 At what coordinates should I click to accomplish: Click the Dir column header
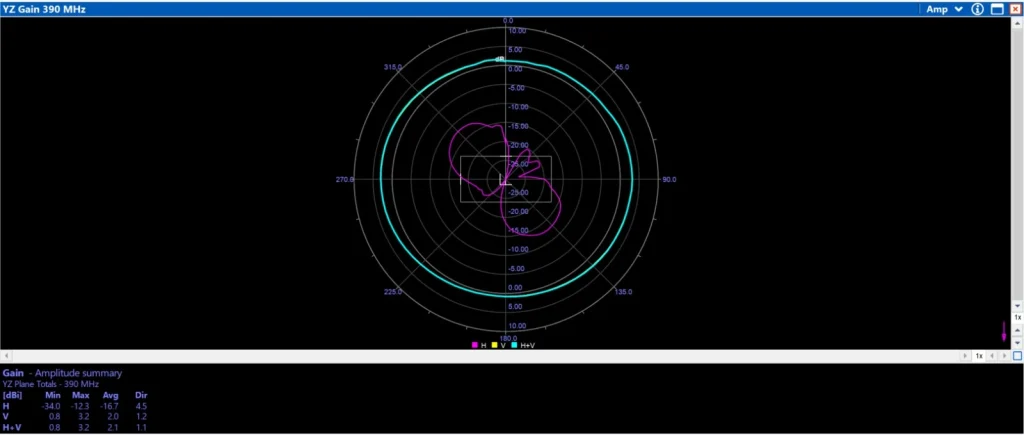click(141, 395)
